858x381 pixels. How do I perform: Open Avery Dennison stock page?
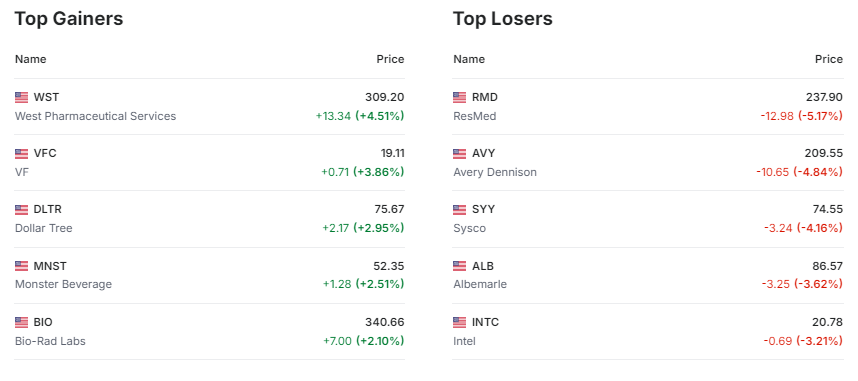(x=495, y=172)
